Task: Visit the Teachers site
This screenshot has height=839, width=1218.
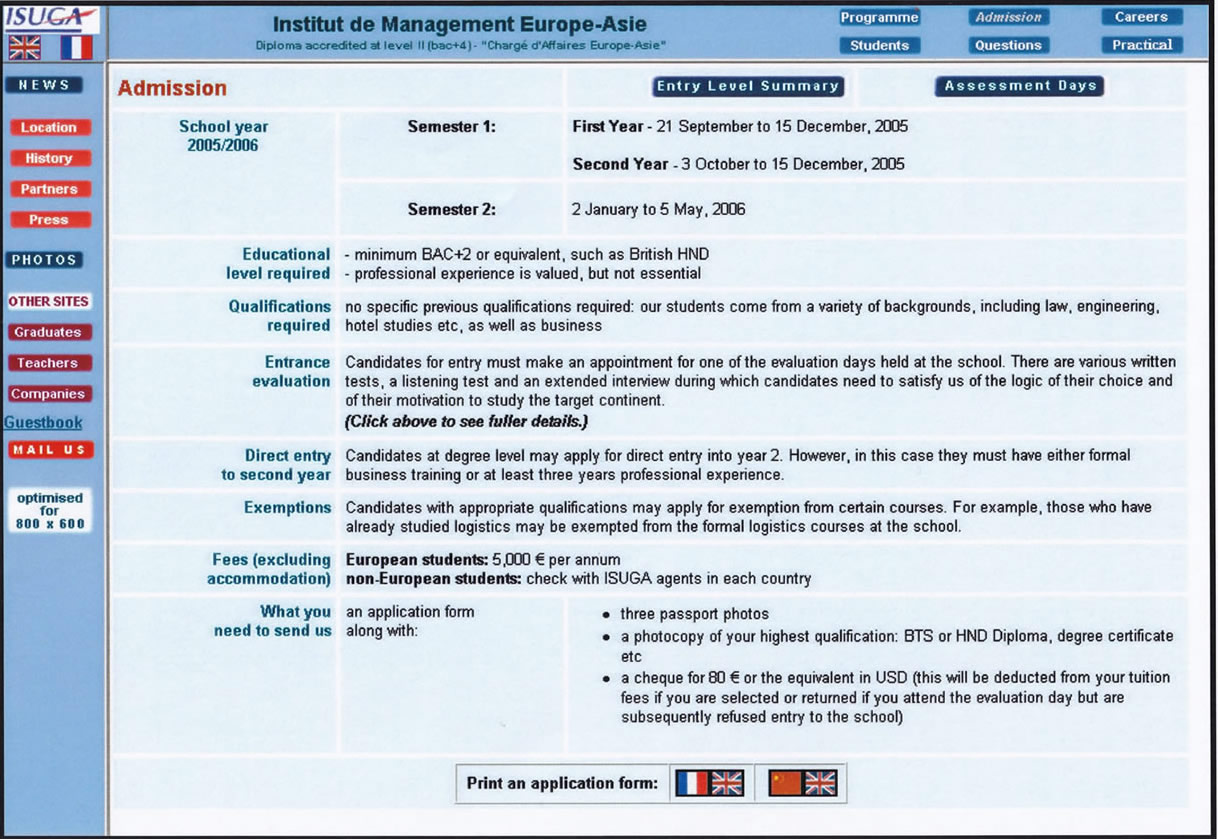Action: (x=47, y=363)
